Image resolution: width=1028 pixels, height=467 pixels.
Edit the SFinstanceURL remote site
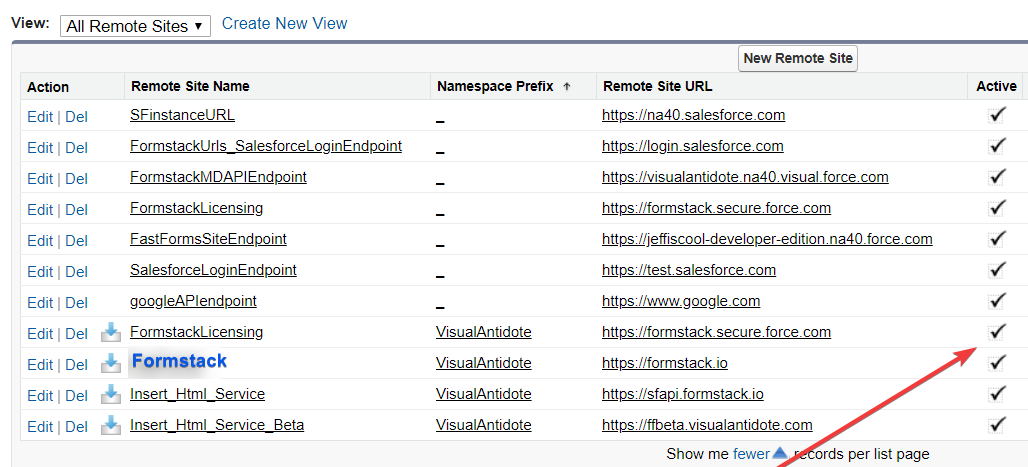click(x=40, y=116)
